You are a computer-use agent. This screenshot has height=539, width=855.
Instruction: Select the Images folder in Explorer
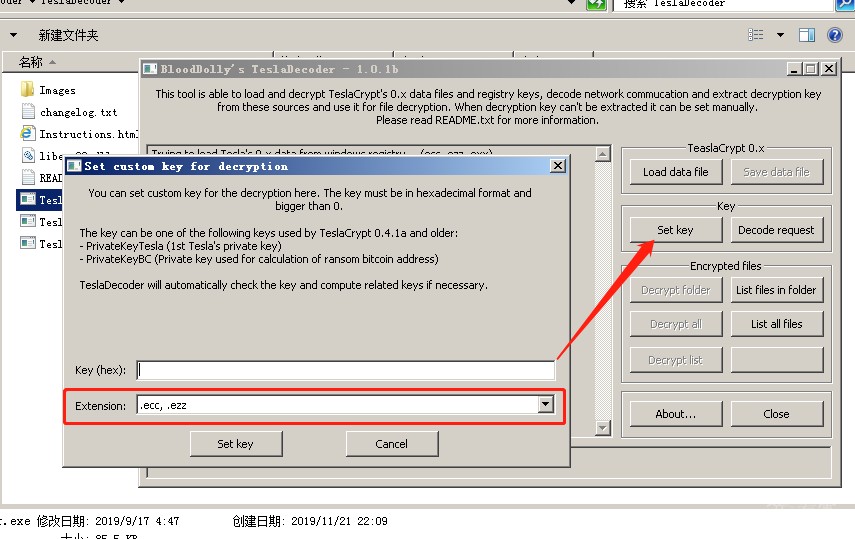click(x=49, y=90)
